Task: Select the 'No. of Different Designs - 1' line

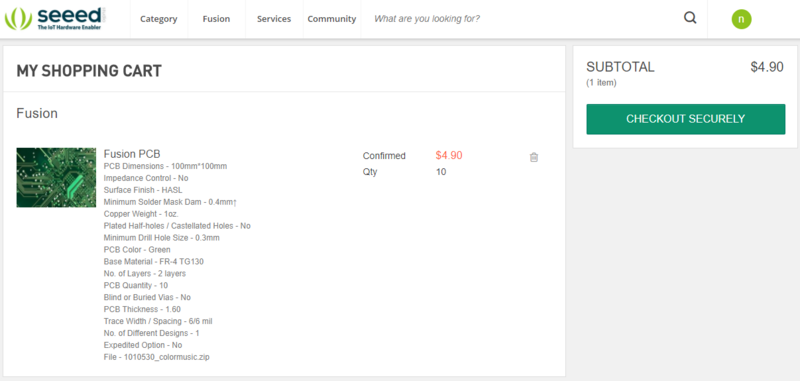Action: [x=152, y=334]
